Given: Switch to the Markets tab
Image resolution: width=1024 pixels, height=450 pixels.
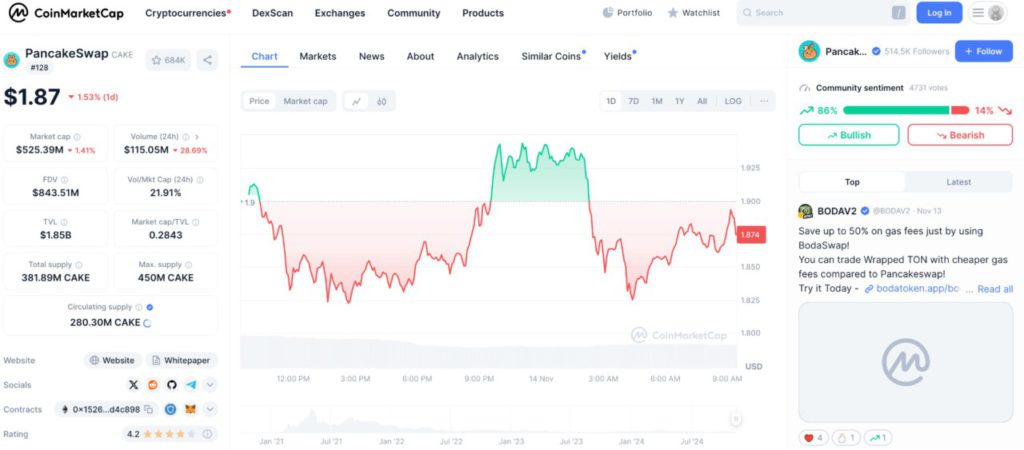Looking at the screenshot, I should pos(318,56).
